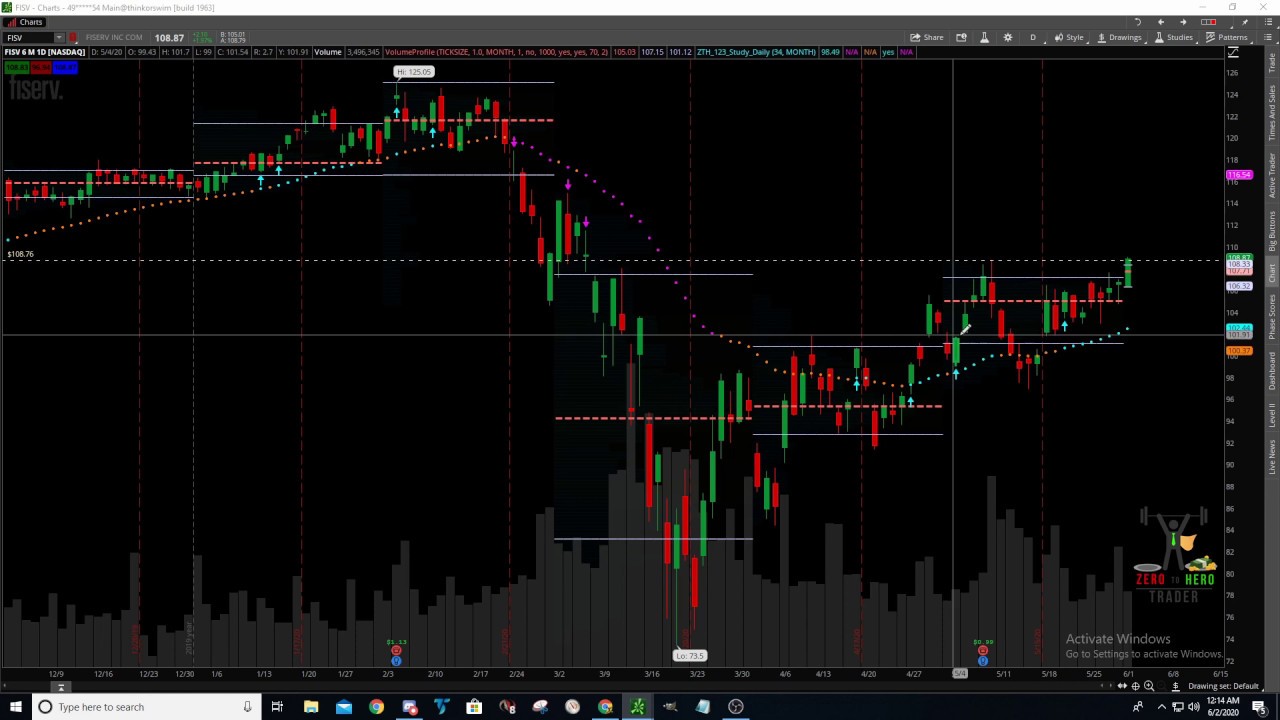This screenshot has height=720, width=1280.
Task: Click the taskbar clock showing 12:14 AM
Action: [x=1223, y=707]
